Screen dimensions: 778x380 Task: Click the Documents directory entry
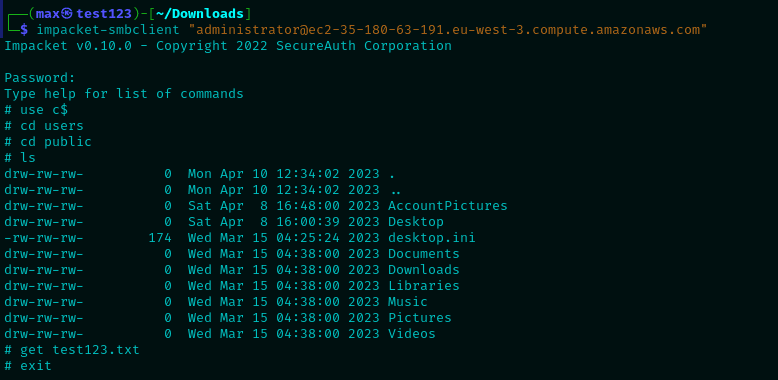click(x=424, y=253)
